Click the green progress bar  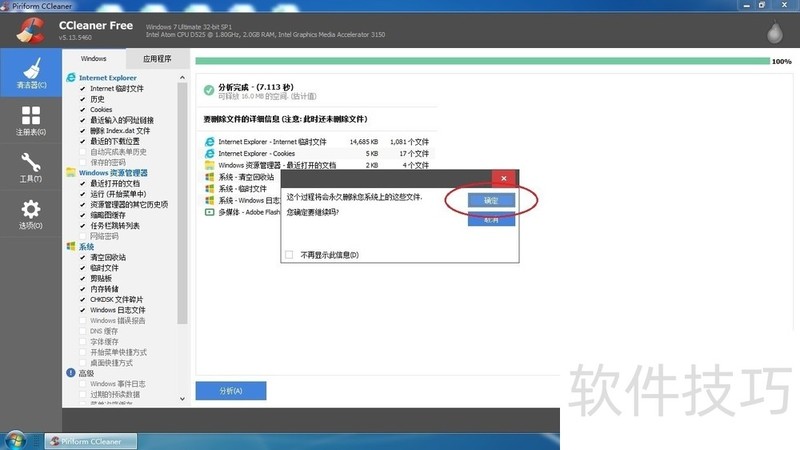coord(483,61)
